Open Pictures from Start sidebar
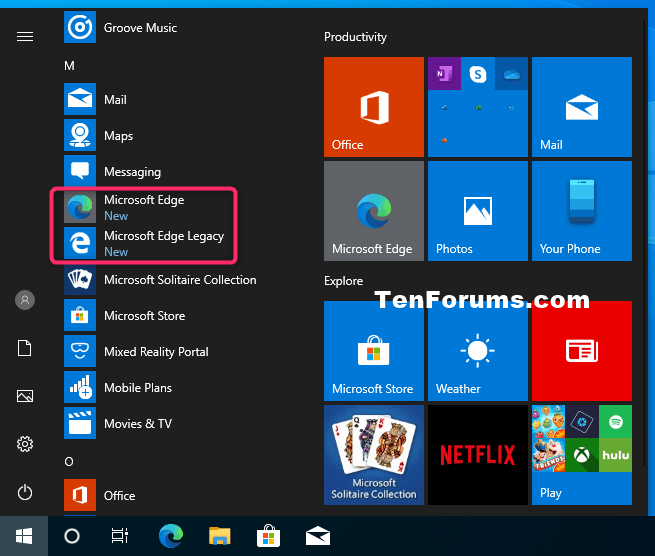This screenshot has height=556, width=655. click(25, 396)
